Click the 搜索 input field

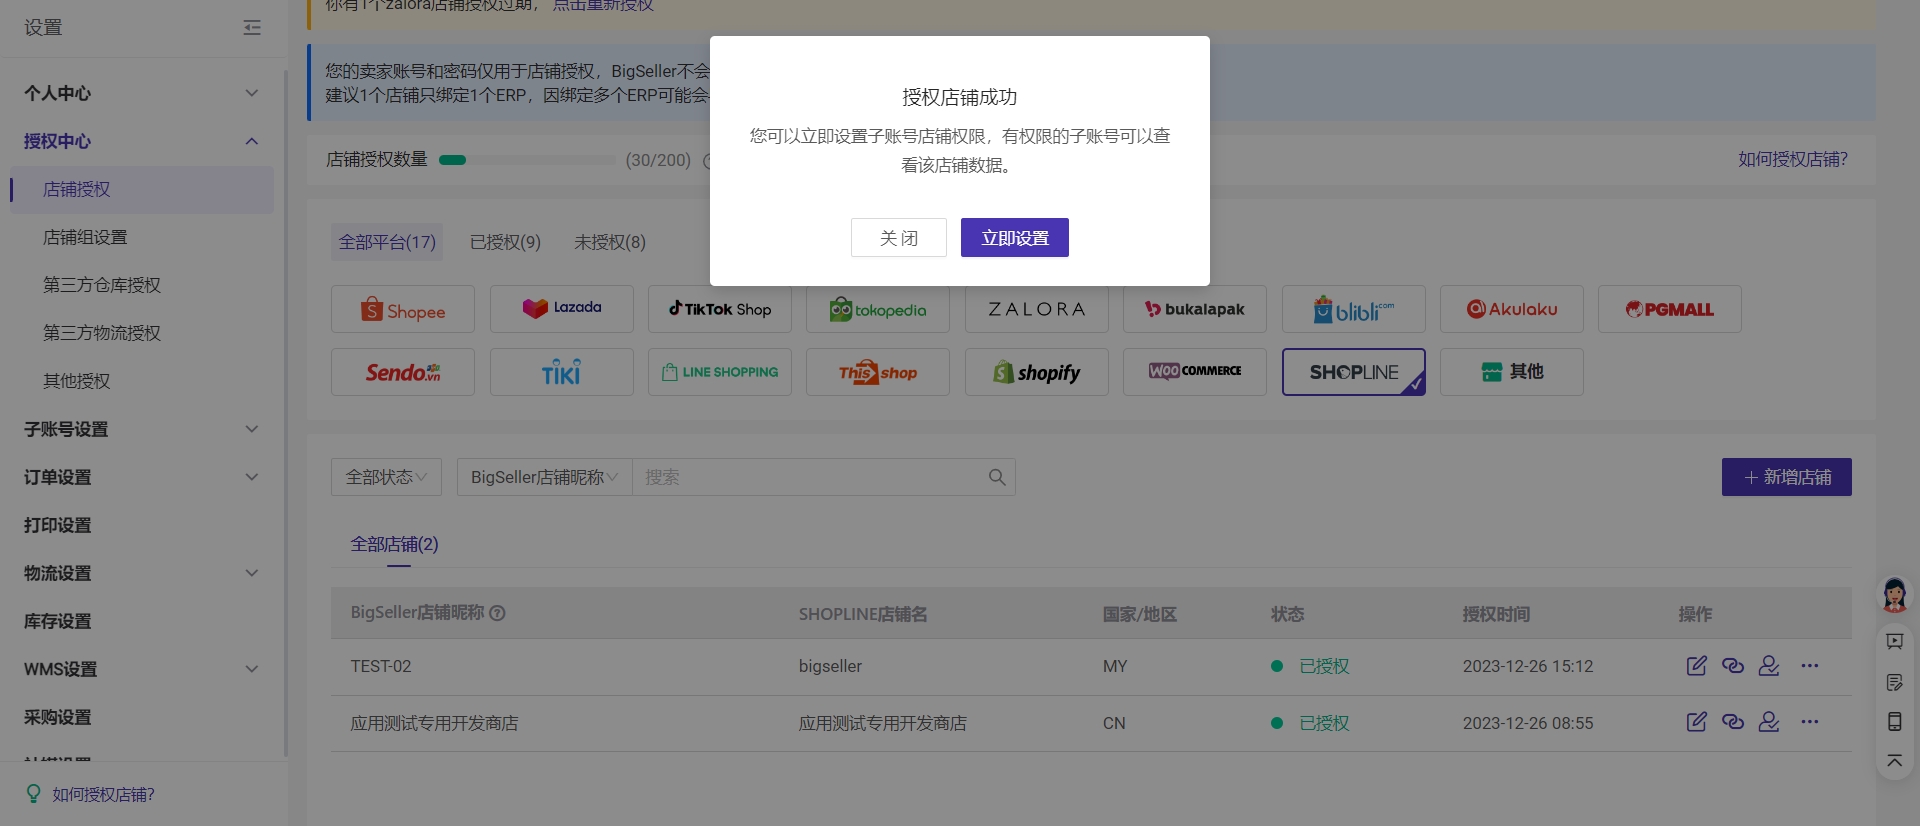tap(813, 477)
